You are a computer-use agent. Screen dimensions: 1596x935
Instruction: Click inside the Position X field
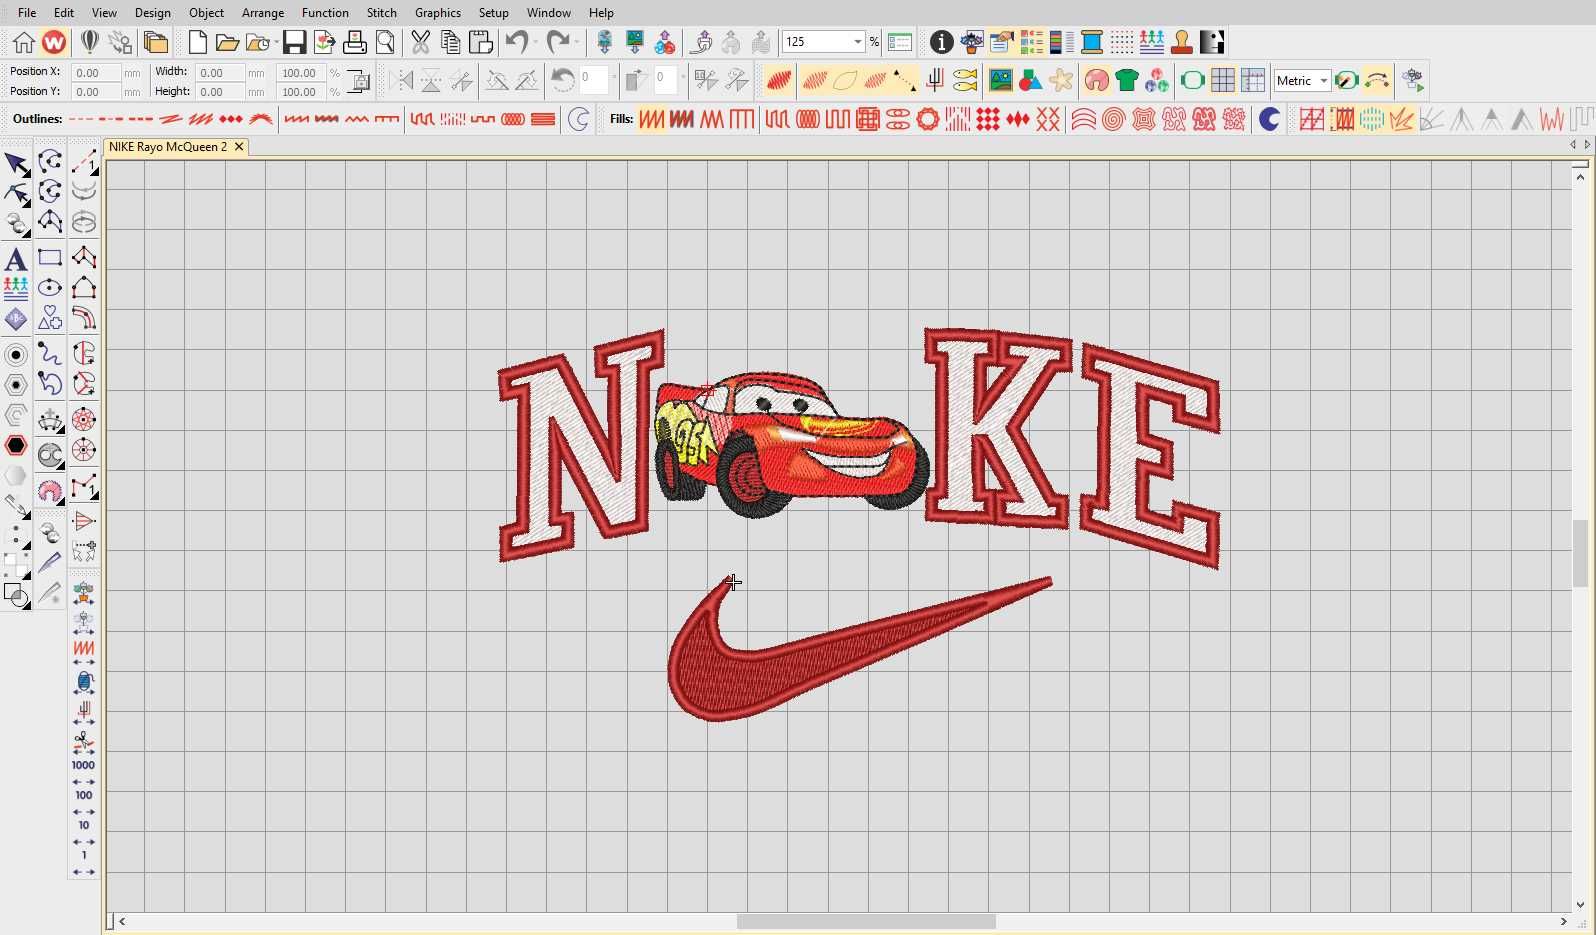click(96, 72)
